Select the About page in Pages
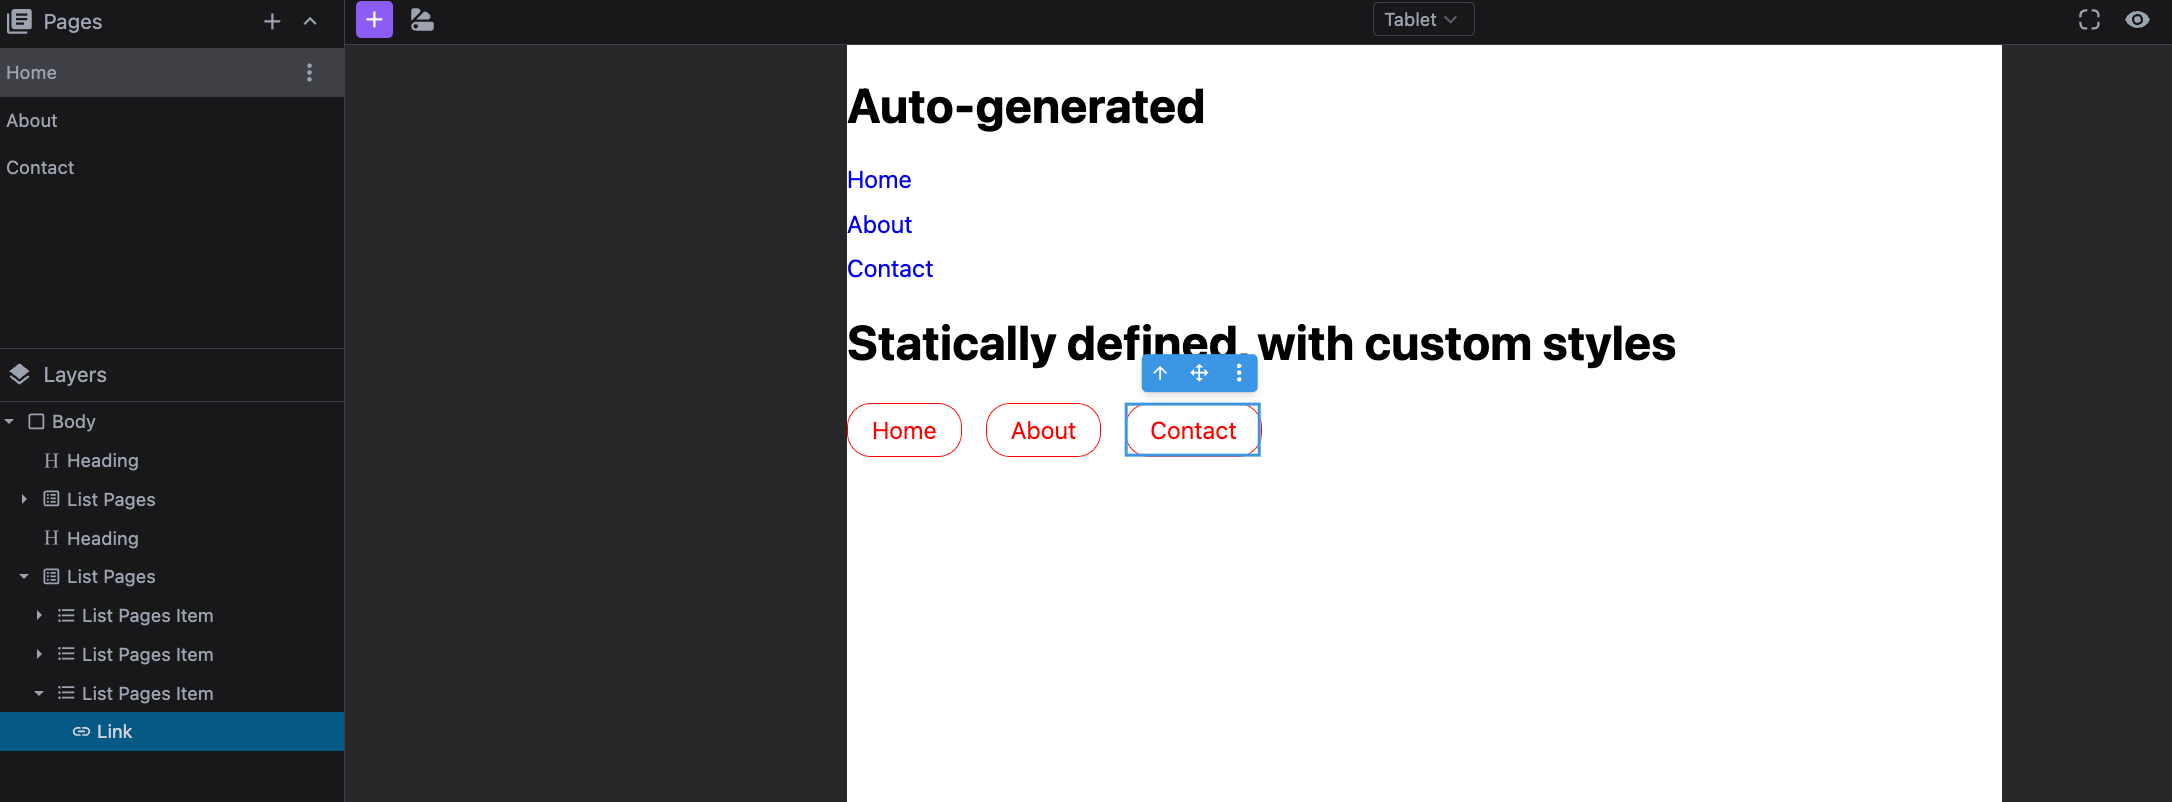 pos(172,120)
